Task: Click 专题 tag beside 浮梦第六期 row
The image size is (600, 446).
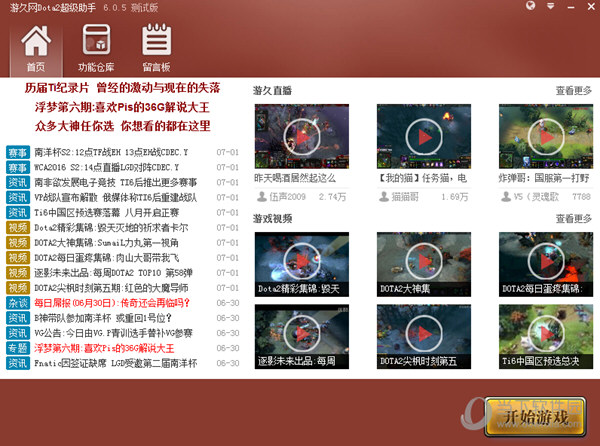Action: [18, 348]
